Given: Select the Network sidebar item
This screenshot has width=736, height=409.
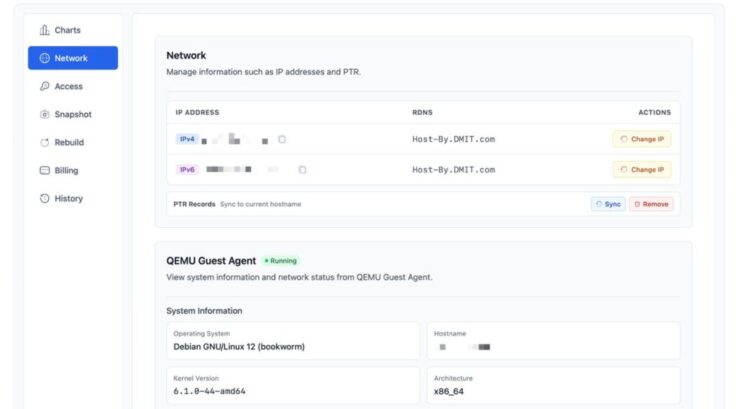Looking at the screenshot, I should click(x=73, y=58).
